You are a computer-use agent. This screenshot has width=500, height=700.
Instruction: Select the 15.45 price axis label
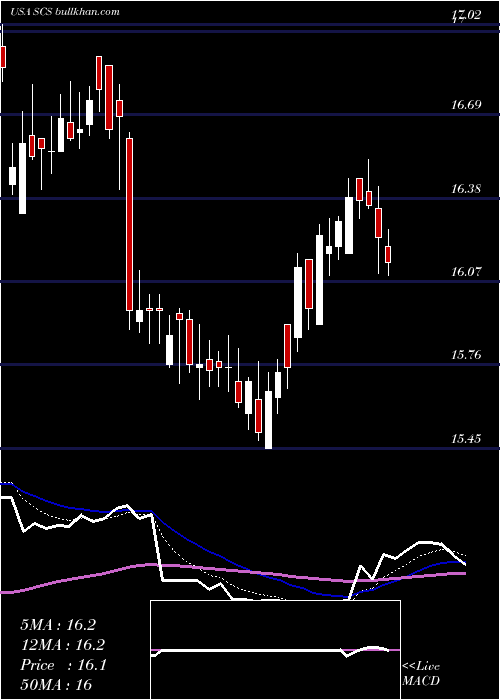pos(466,438)
